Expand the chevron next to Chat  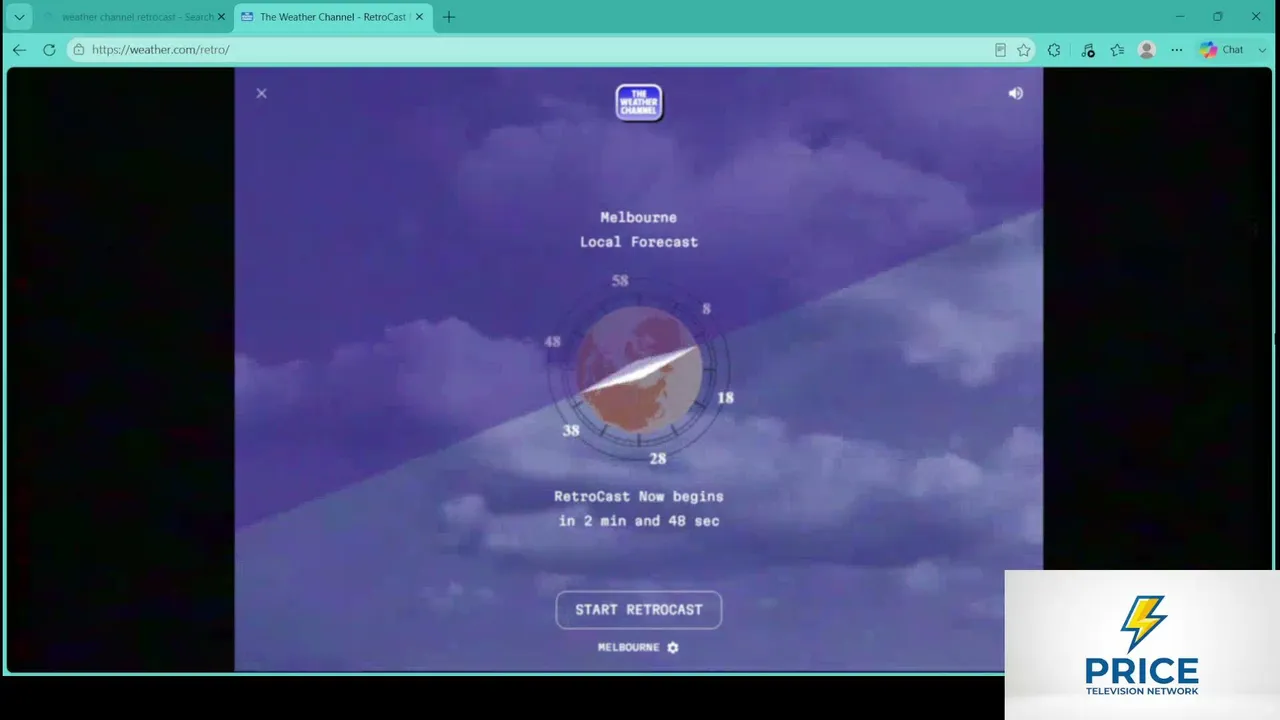1262,50
